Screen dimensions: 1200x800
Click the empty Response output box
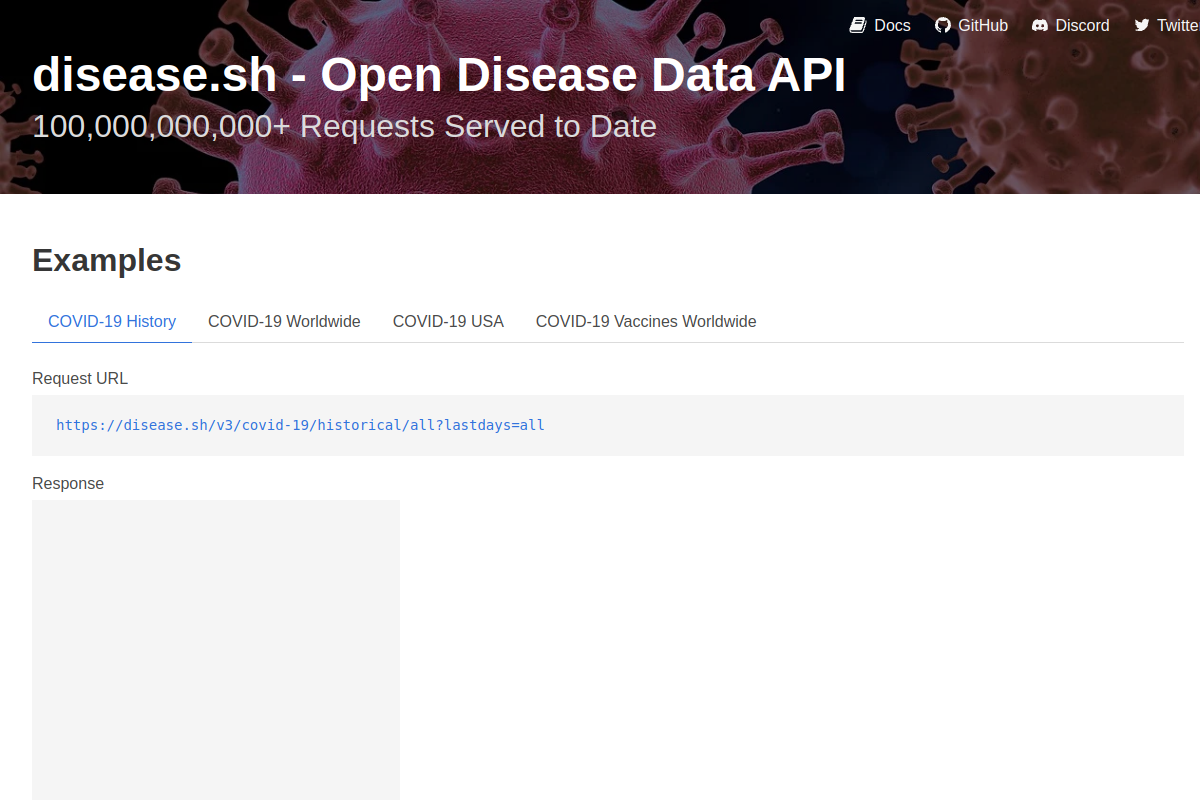[216, 650]
